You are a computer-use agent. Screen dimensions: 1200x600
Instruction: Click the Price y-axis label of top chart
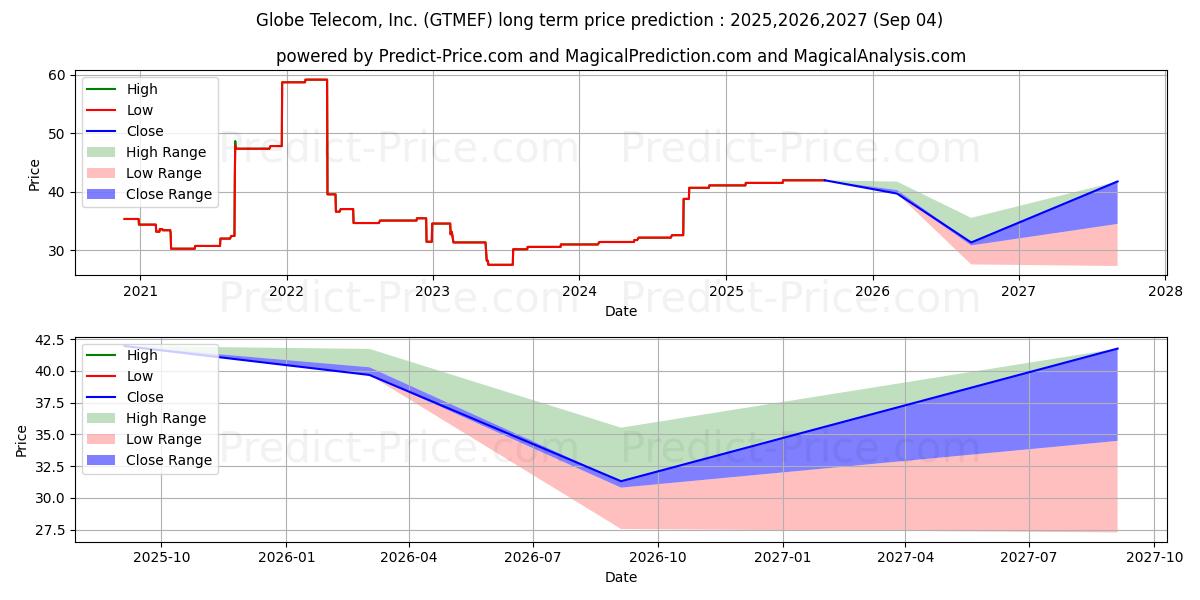point(35,174)
